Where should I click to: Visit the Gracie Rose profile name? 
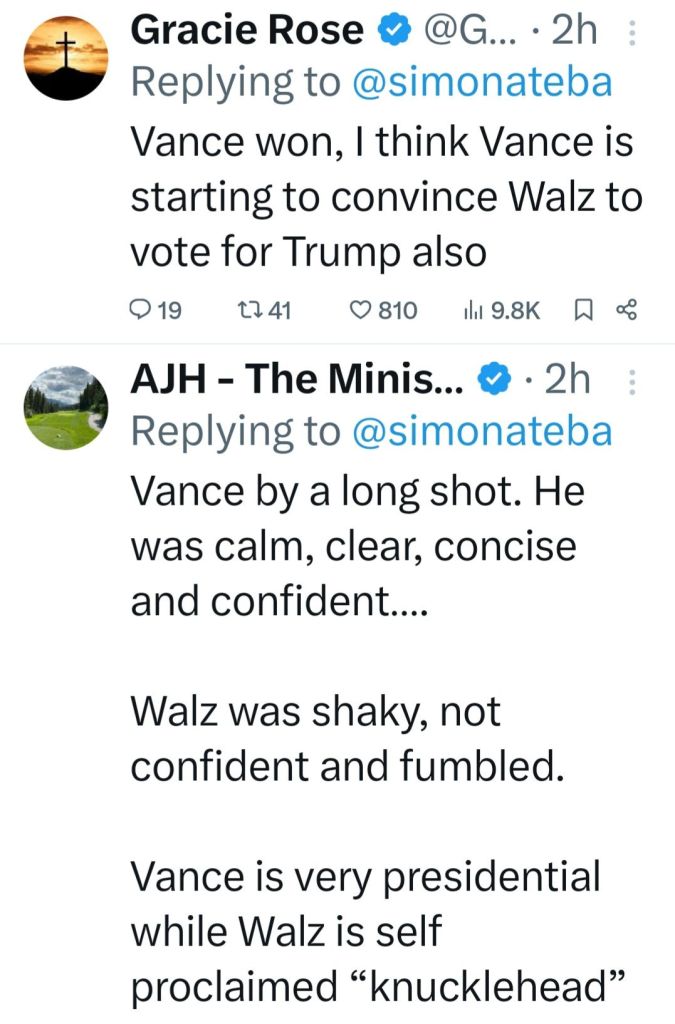point(247,32)
